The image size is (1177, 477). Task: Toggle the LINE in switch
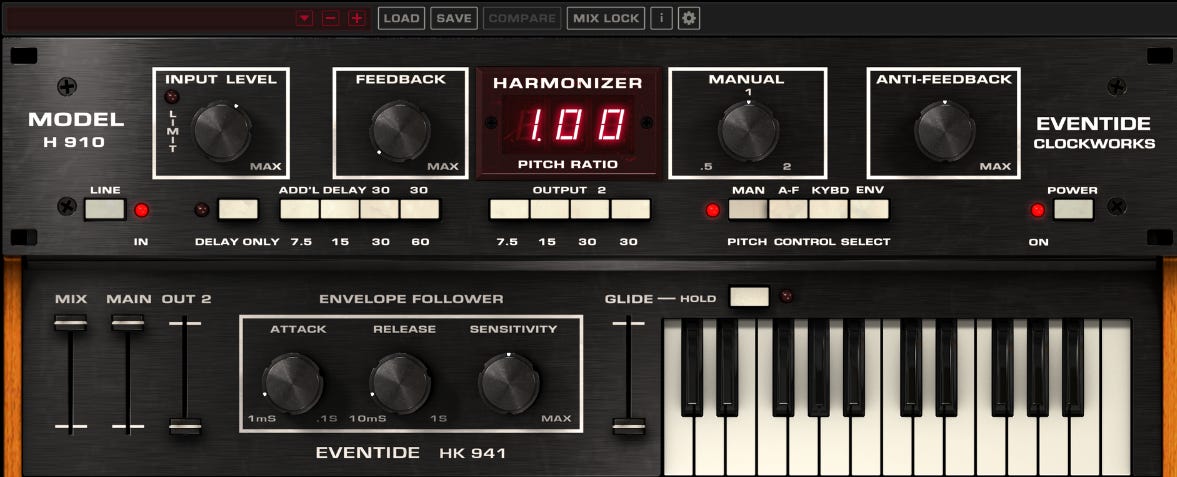105,210
